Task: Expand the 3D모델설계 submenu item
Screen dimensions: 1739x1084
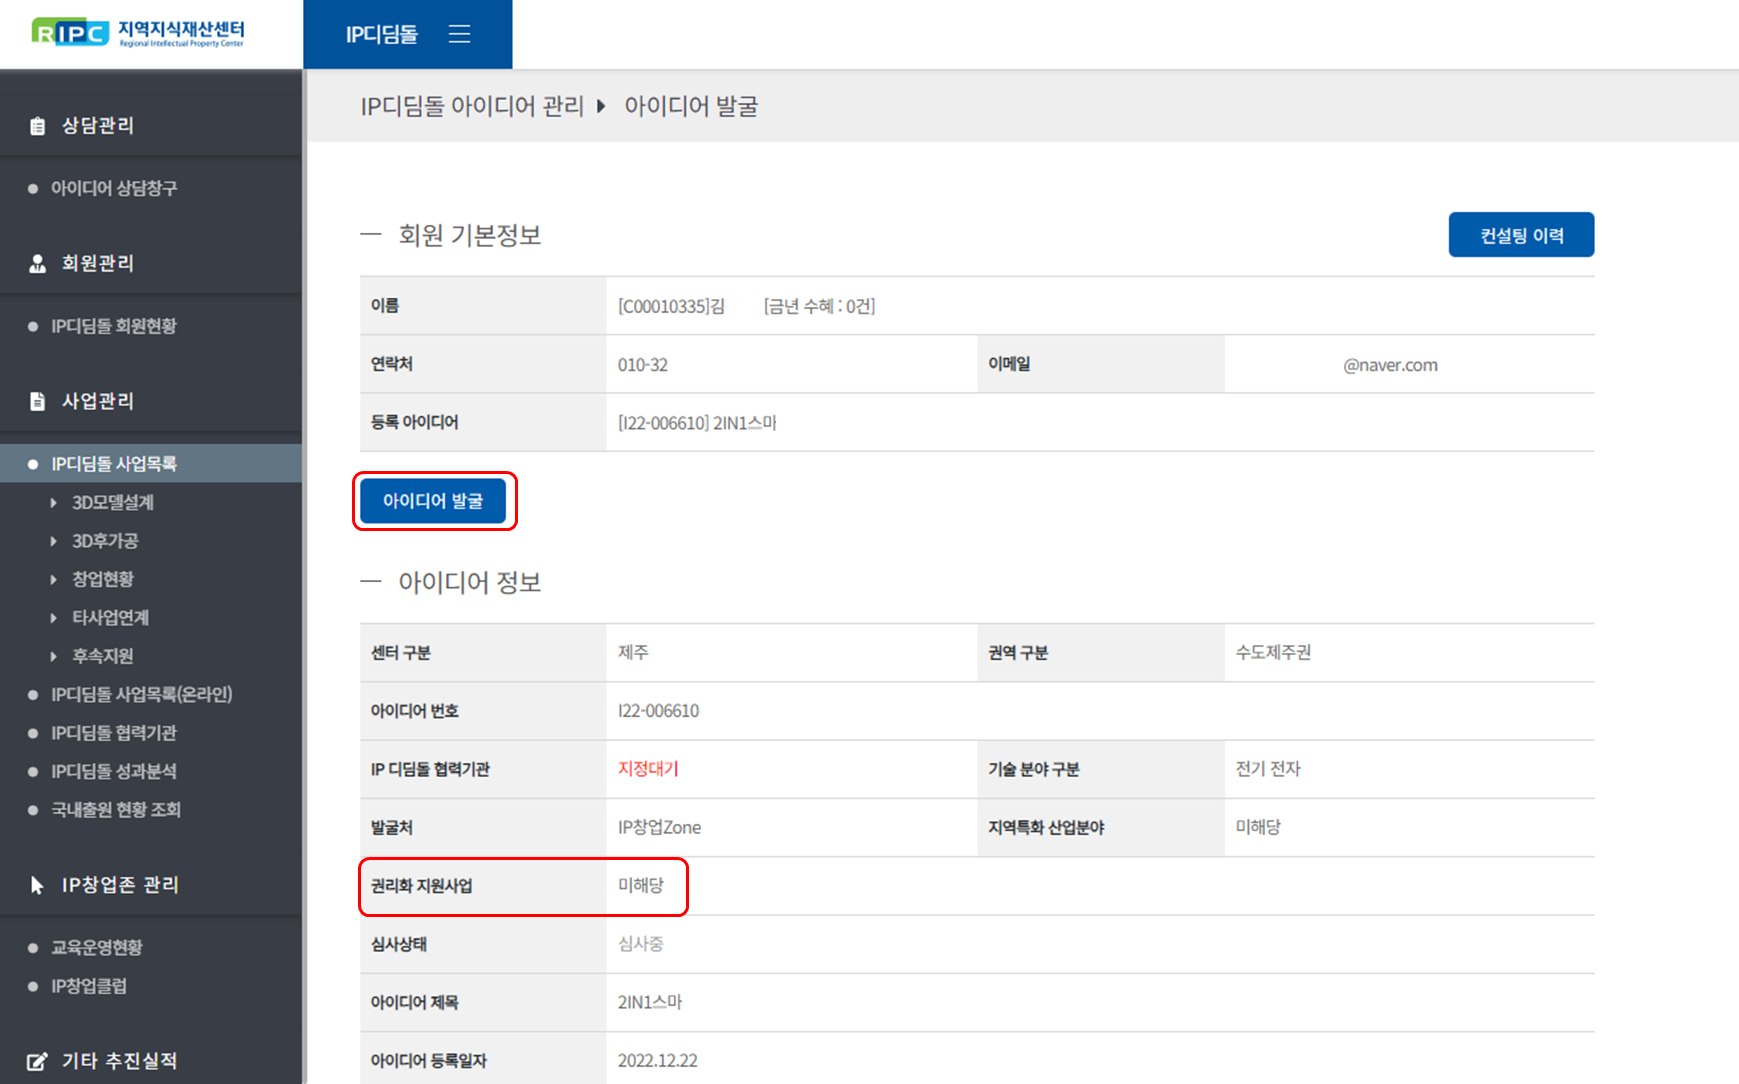Action: pos(112,503)
